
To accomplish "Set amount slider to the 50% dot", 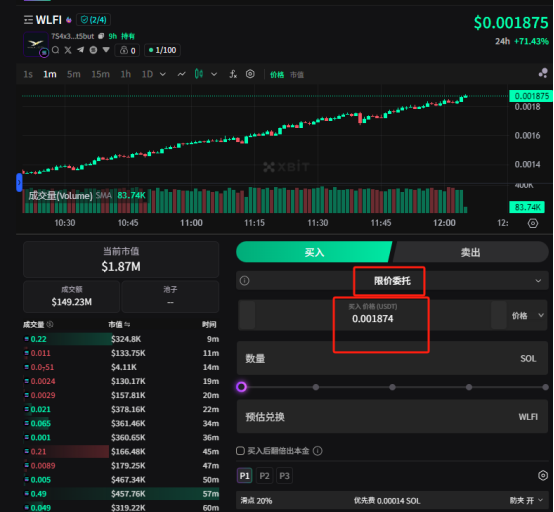I will click(392, 387).
